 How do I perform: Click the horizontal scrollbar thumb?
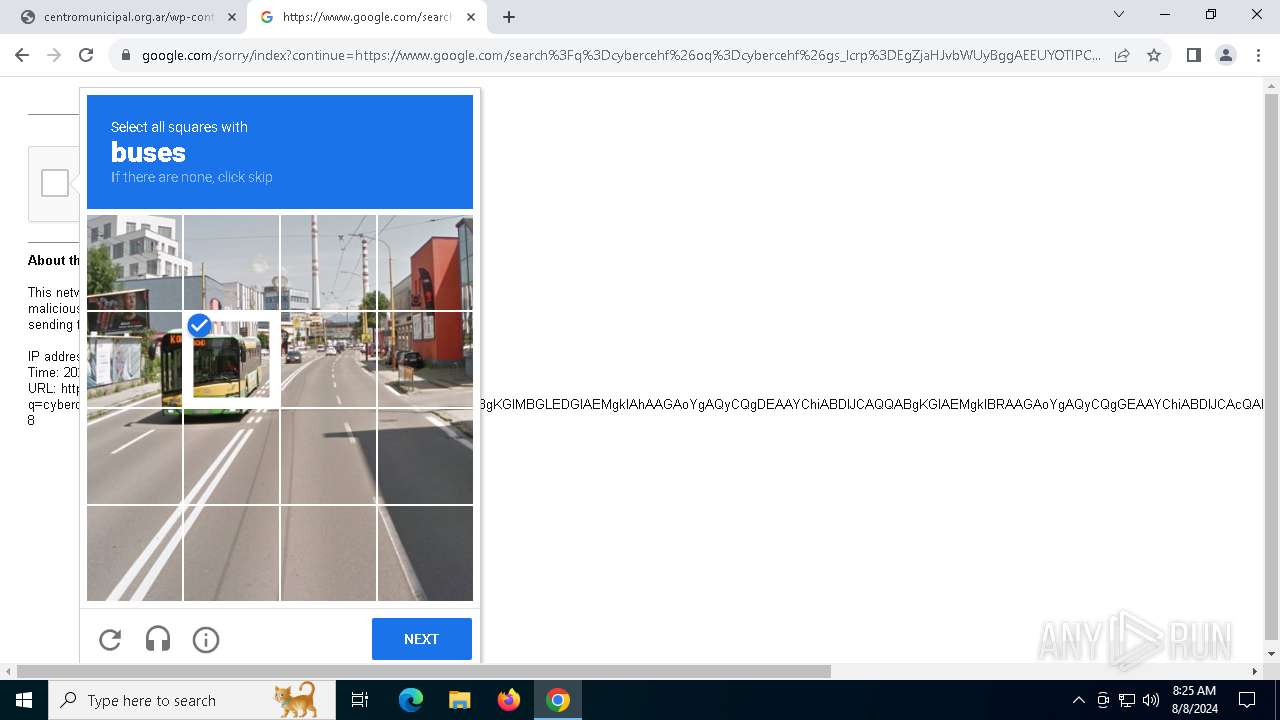pyautogui.click(x=424, y=671)
